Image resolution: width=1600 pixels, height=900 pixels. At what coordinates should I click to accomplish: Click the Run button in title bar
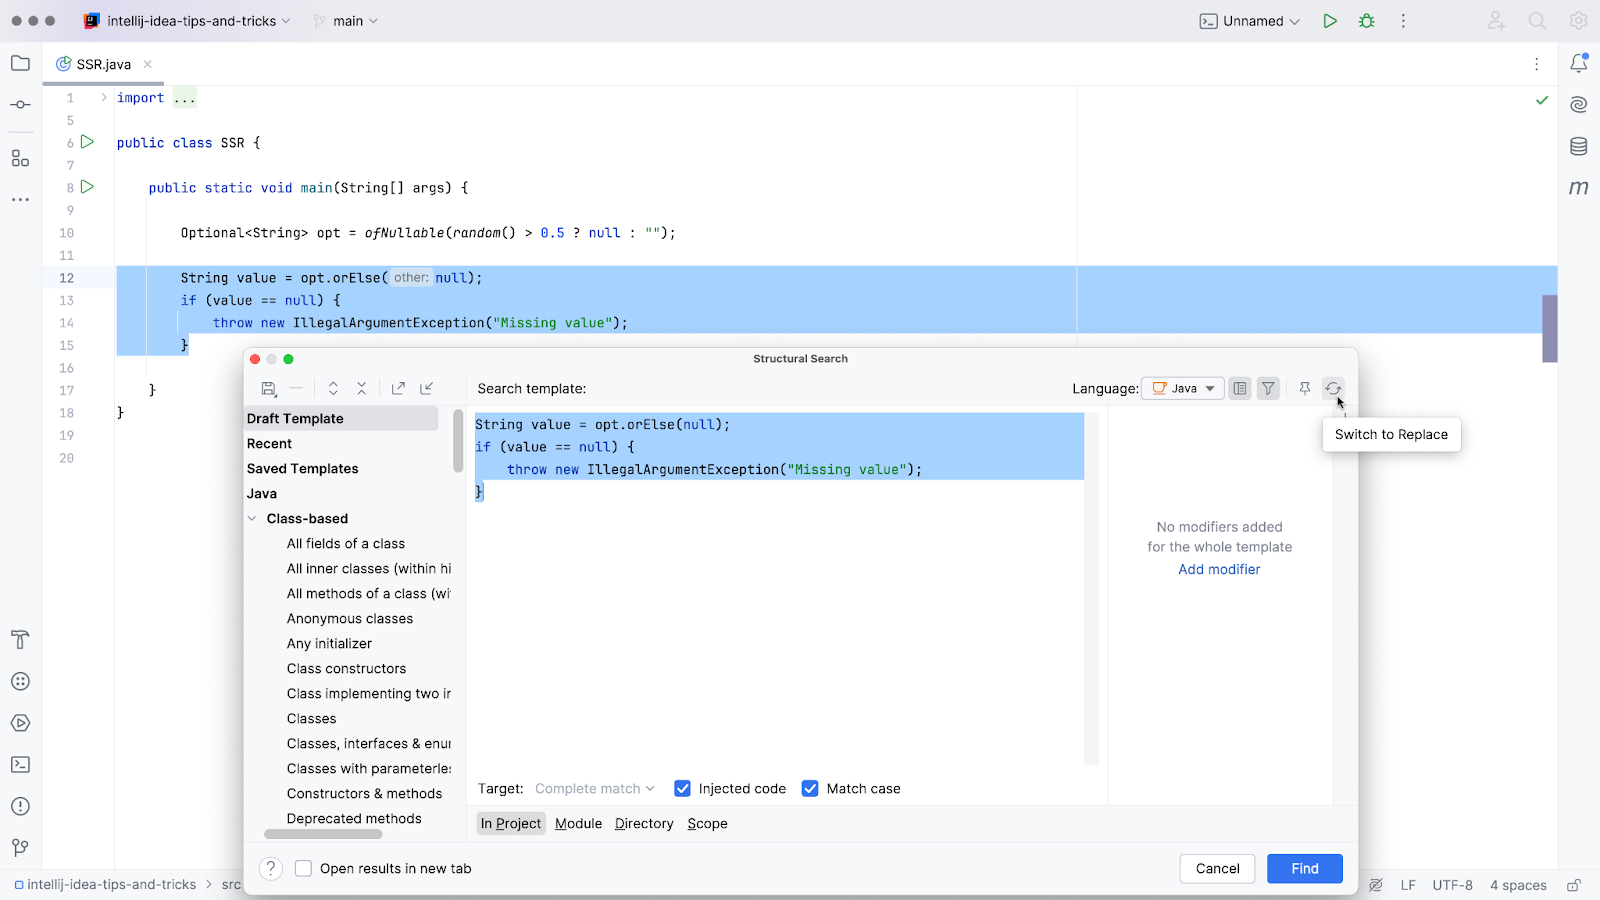pos(1330,21)
